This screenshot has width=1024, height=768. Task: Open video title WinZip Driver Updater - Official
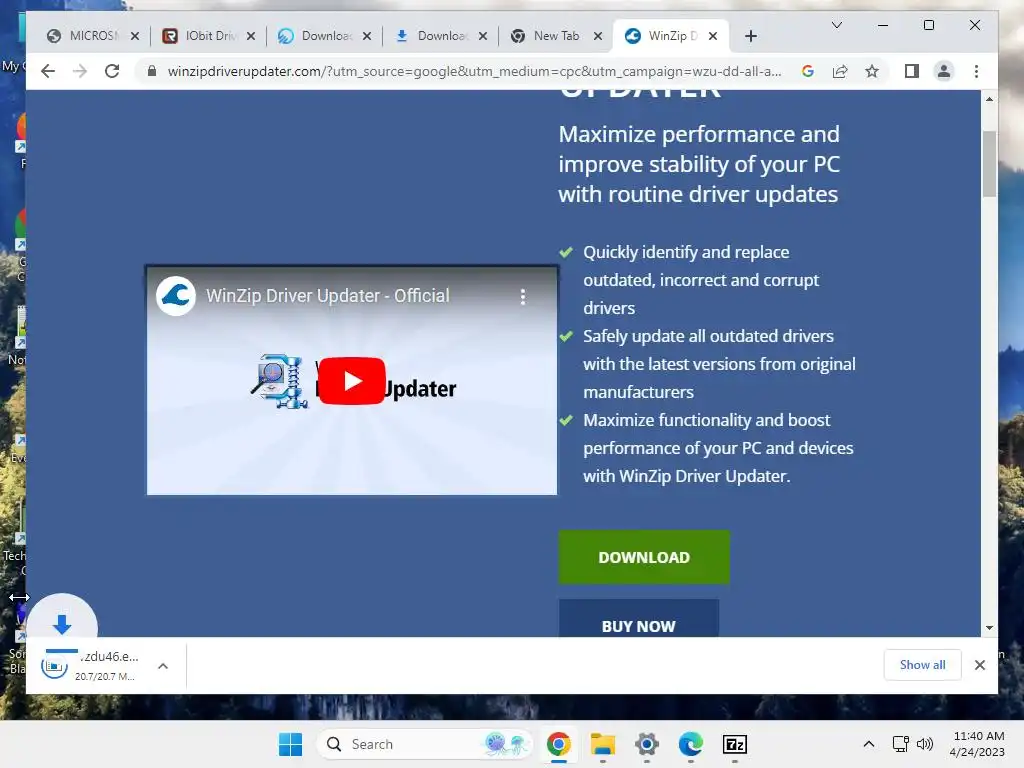328,296
